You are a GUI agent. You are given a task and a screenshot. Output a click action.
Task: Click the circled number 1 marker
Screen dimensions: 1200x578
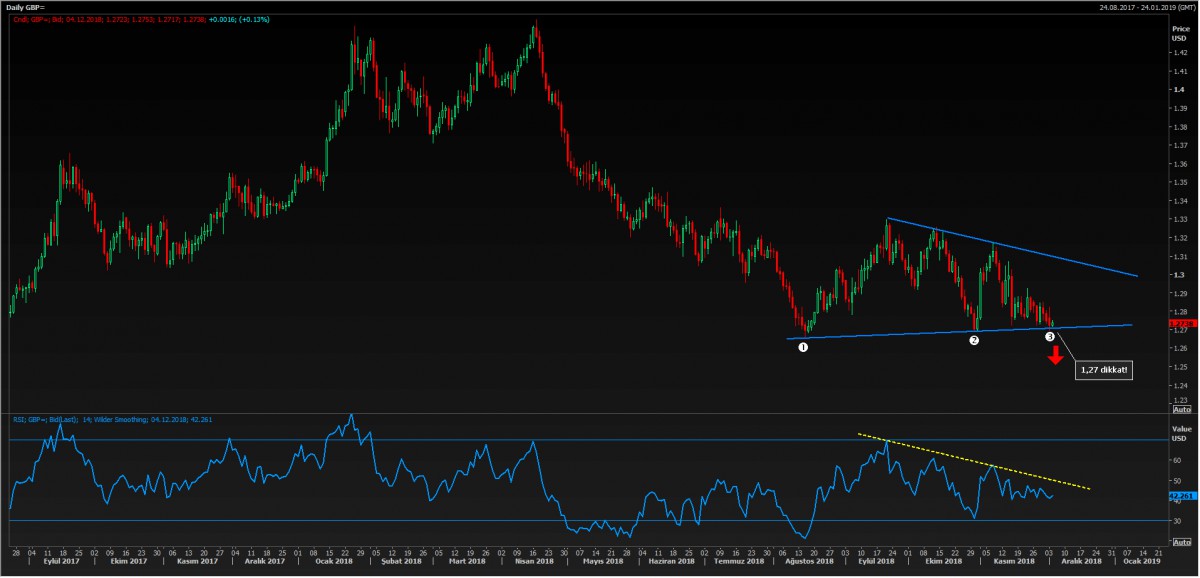pyautogui.click(x=803, y=346)
